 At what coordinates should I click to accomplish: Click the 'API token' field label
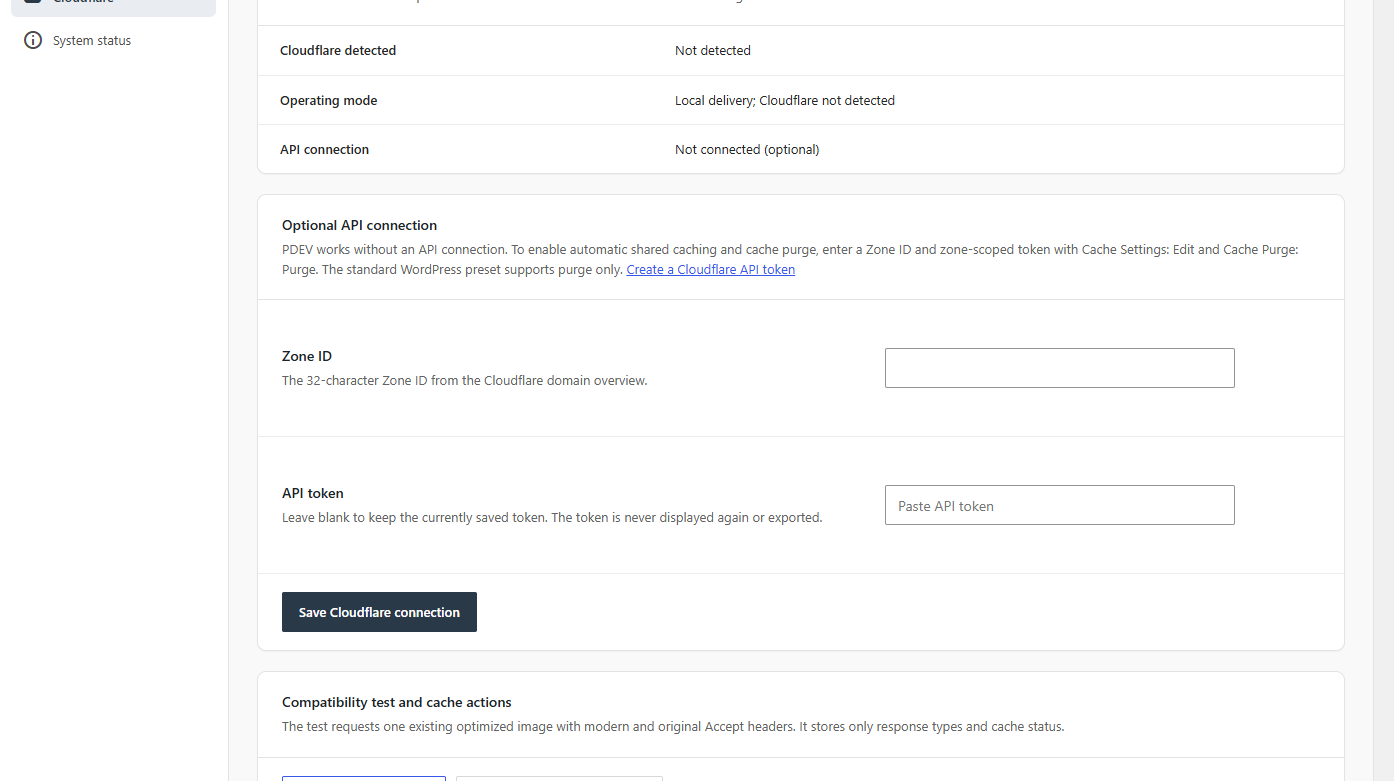[x=313, y=494]
